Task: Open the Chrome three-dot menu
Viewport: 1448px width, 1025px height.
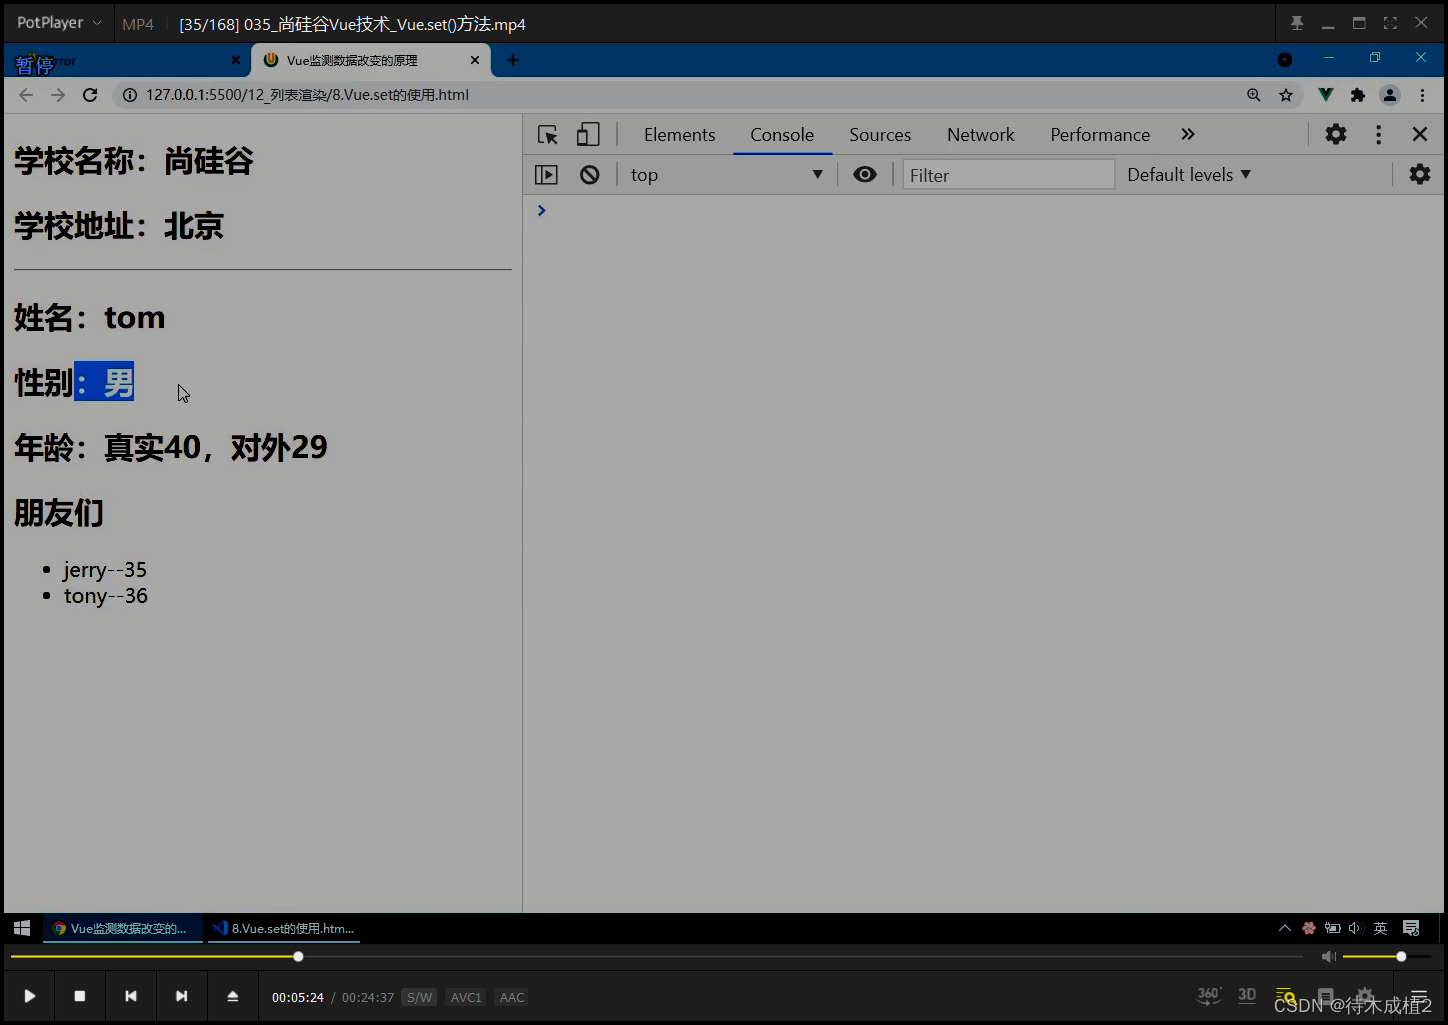Action: 1422,95
